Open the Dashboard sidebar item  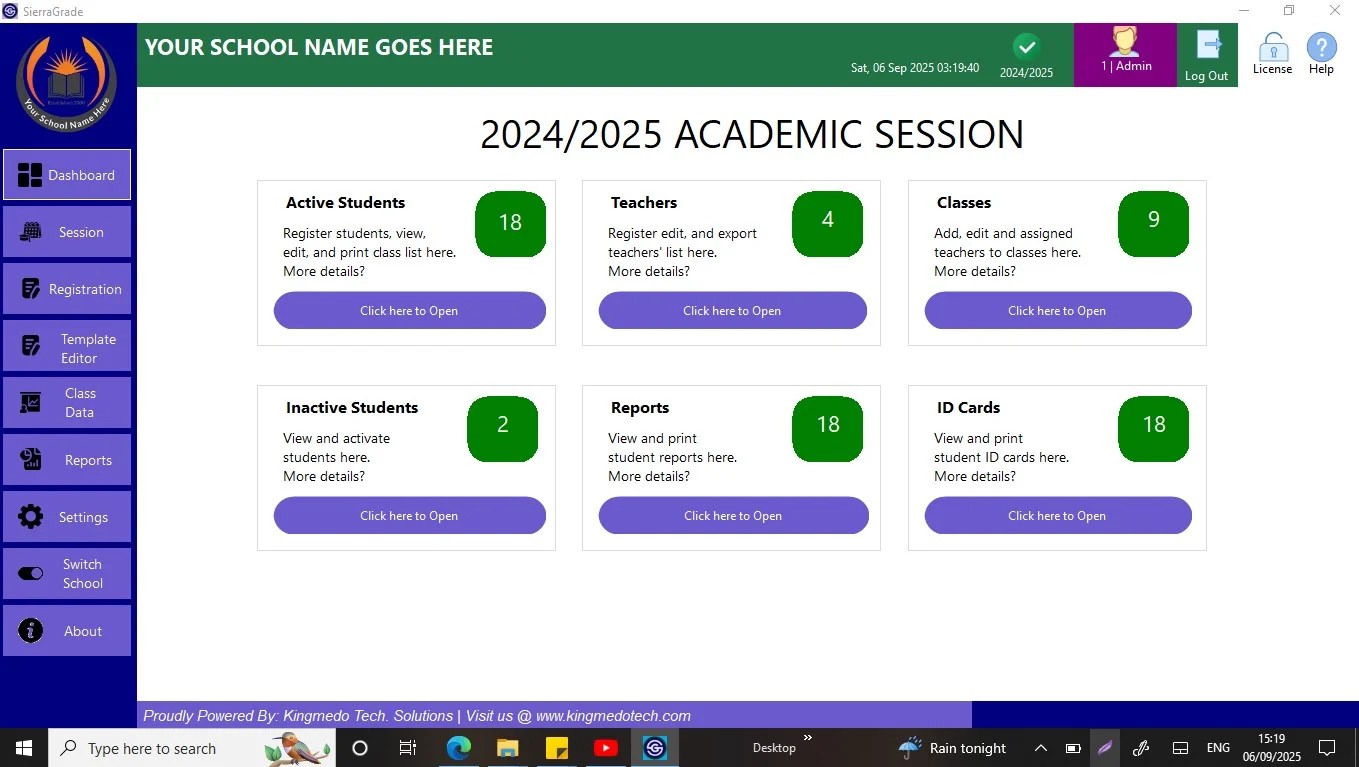(67, 175)
